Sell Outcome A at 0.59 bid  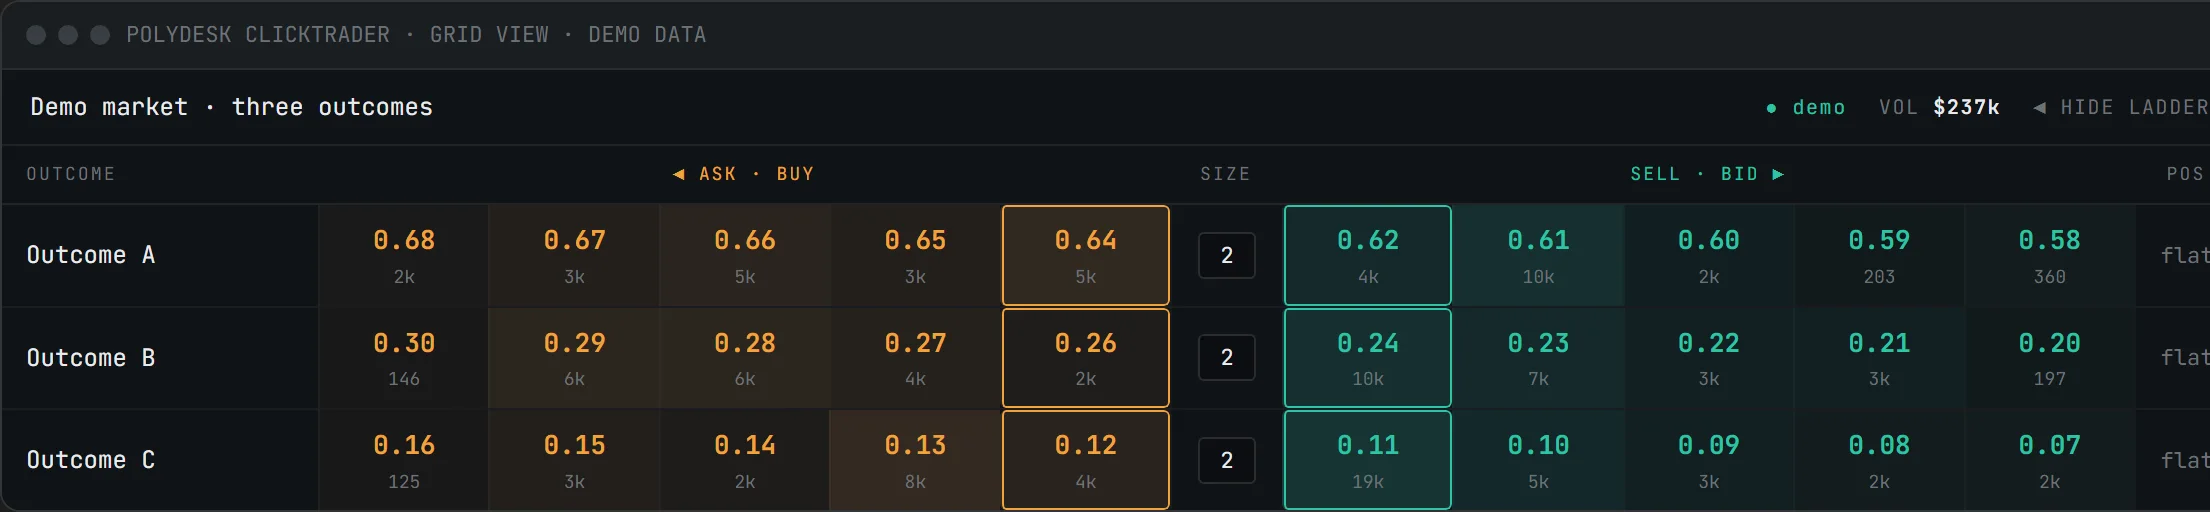pyautogui.click(x=1879, y=255)
